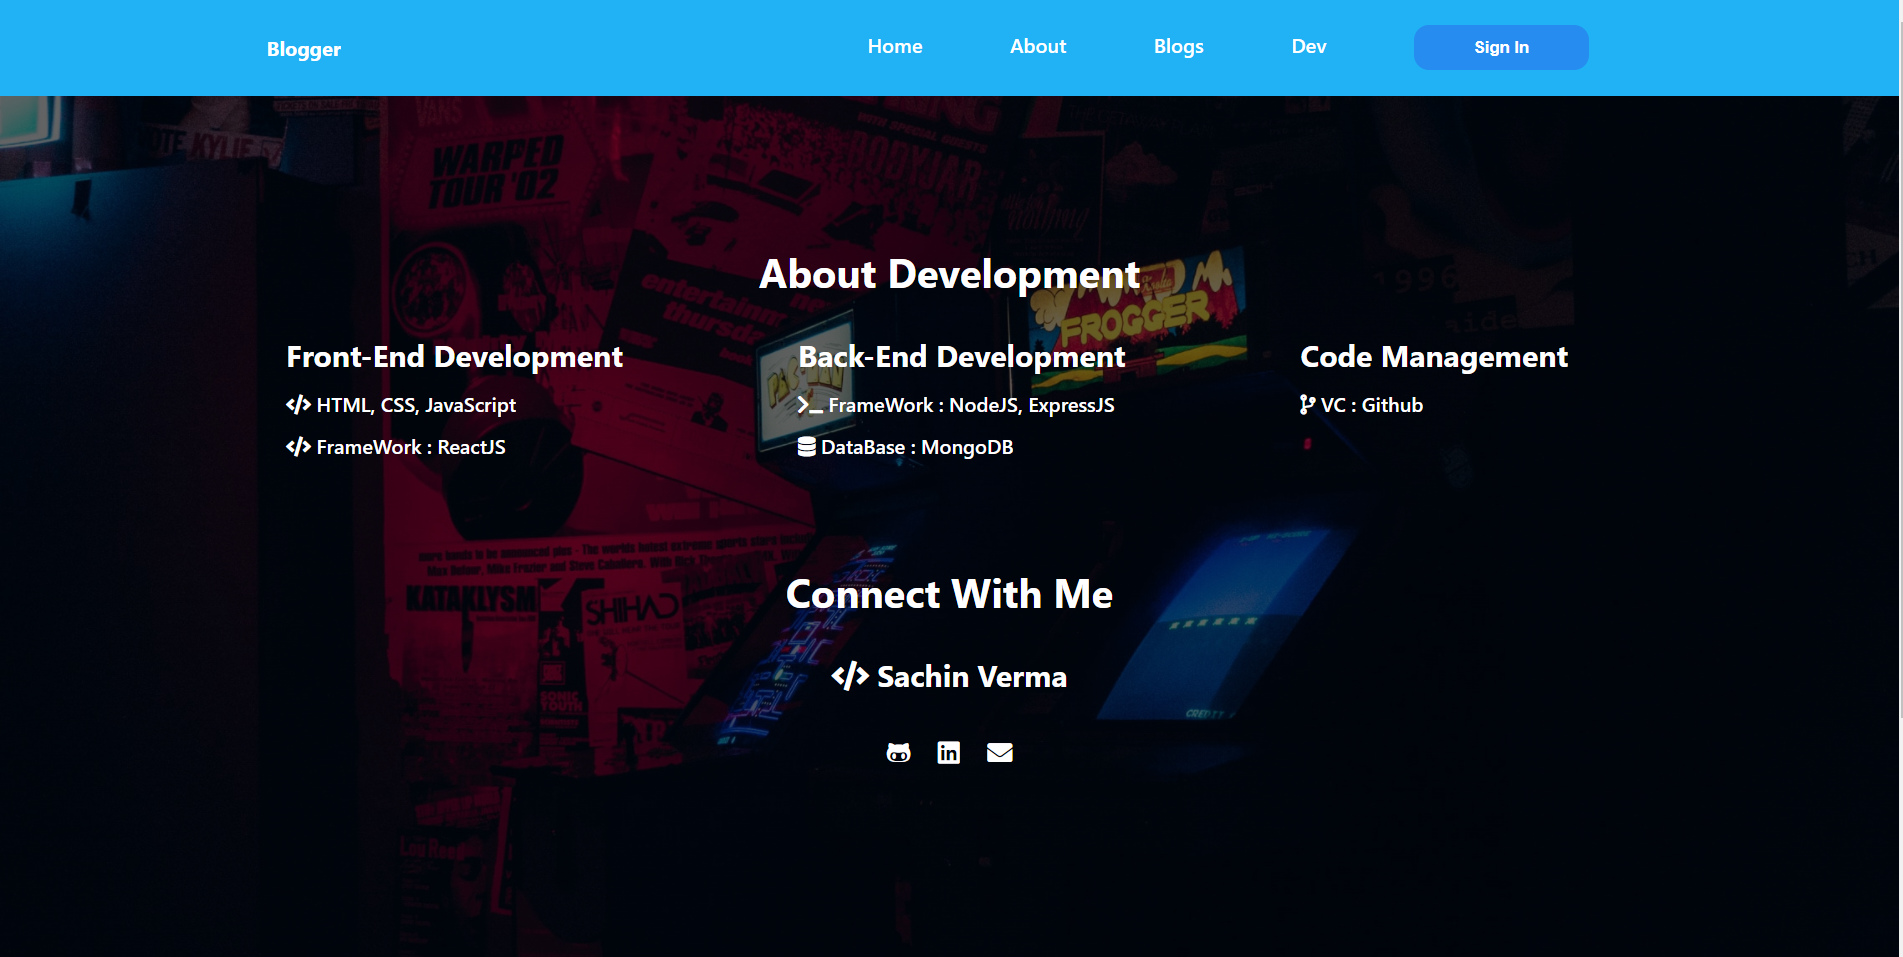Click the text FrameWork : ReactJS
Viewport: 1903px width, 957px height.
[x=411, y=447]
